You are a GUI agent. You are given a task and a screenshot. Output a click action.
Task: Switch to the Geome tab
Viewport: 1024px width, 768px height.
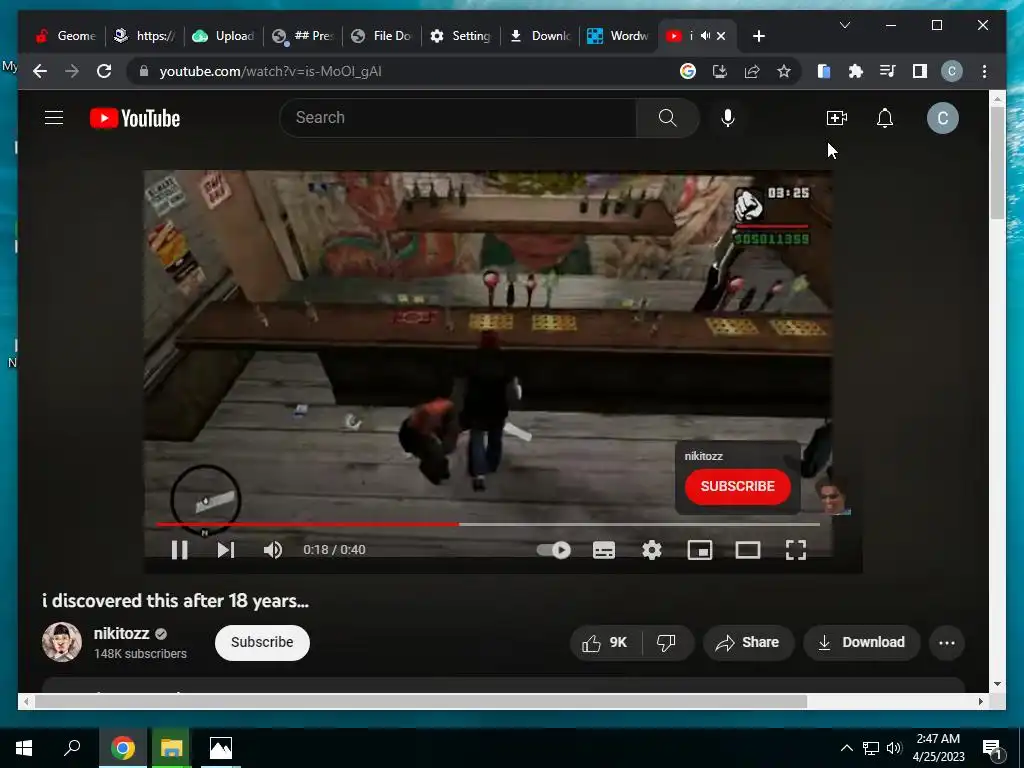[x=65, y=36]
